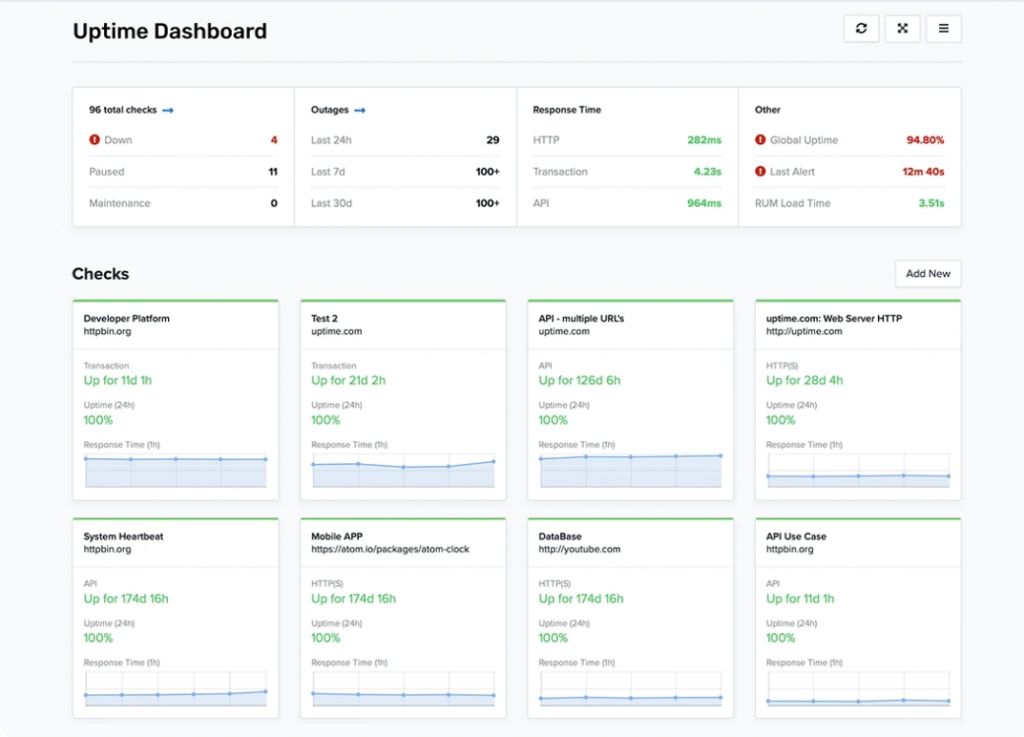The width and height of the screenshot is (1024, 737).
Task: Click the Last 24h outages count
Action: pyautogui.click(x=492, y=140)
